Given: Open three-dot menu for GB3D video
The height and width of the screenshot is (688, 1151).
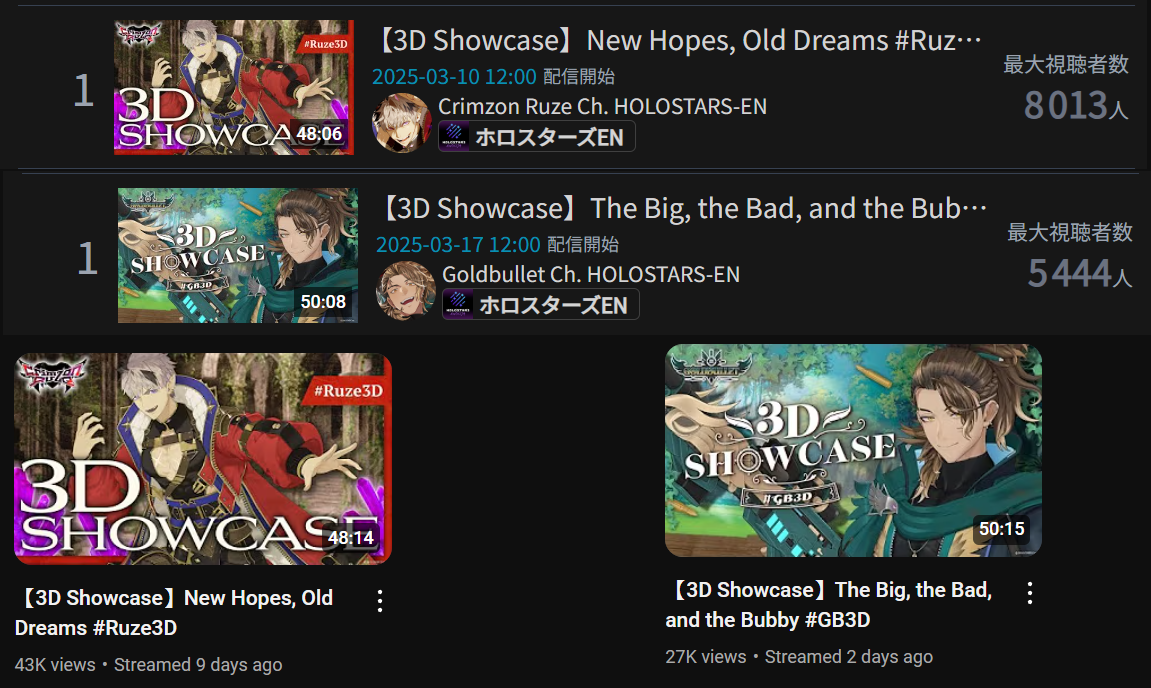Looking at the screenshot, I should pos(1030,593).
